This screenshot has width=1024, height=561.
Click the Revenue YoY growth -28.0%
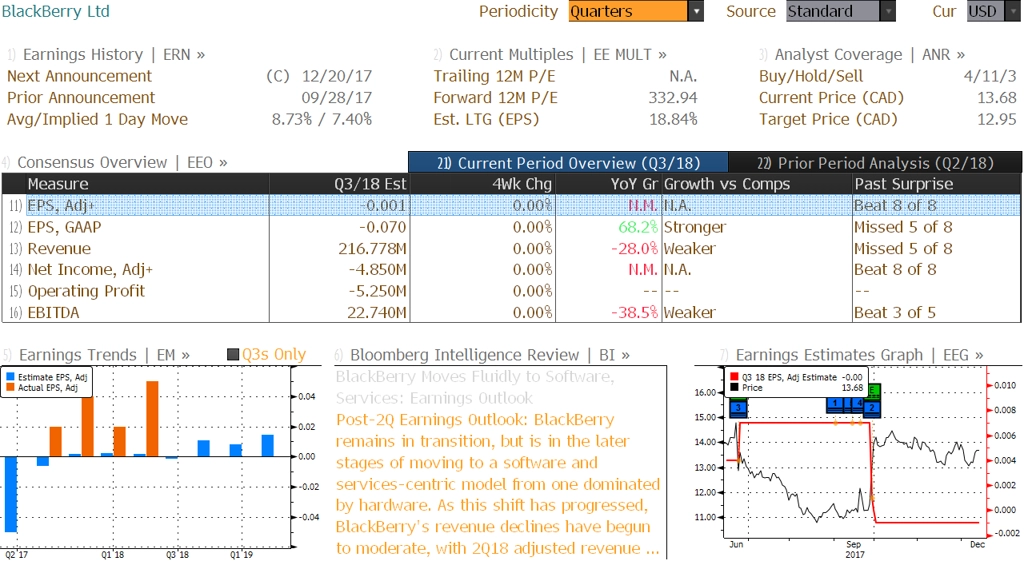tap(634, 249)
